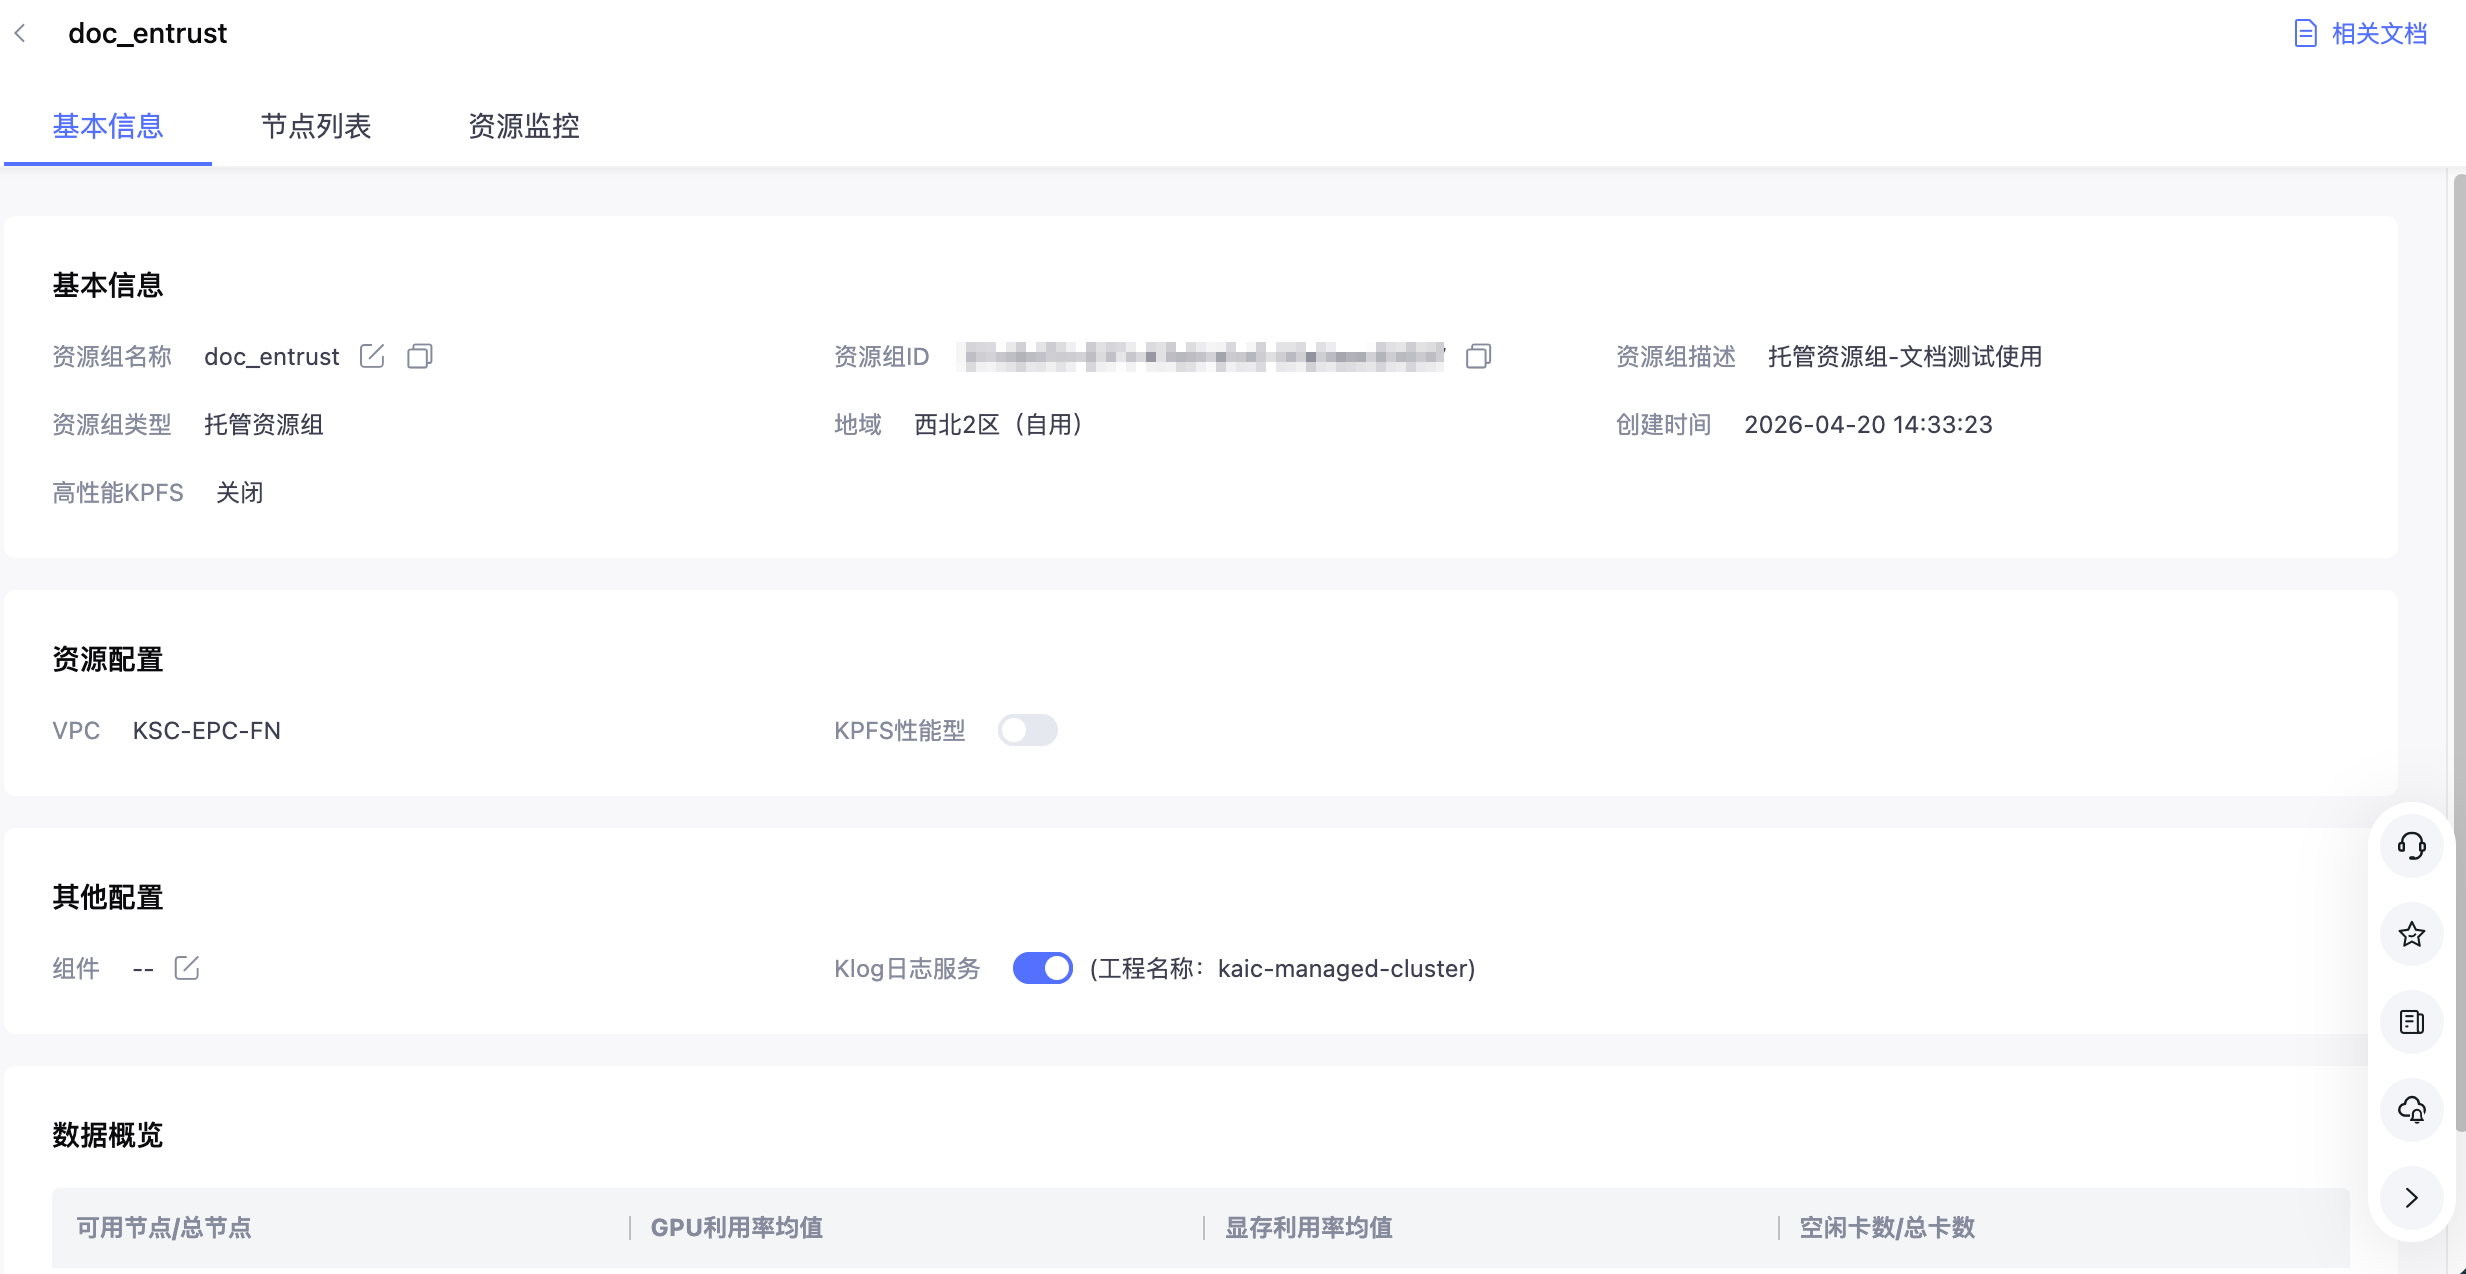Click the cloud support sidebar icon
The image size is (2466, 1274).
click(2411, 1110)
